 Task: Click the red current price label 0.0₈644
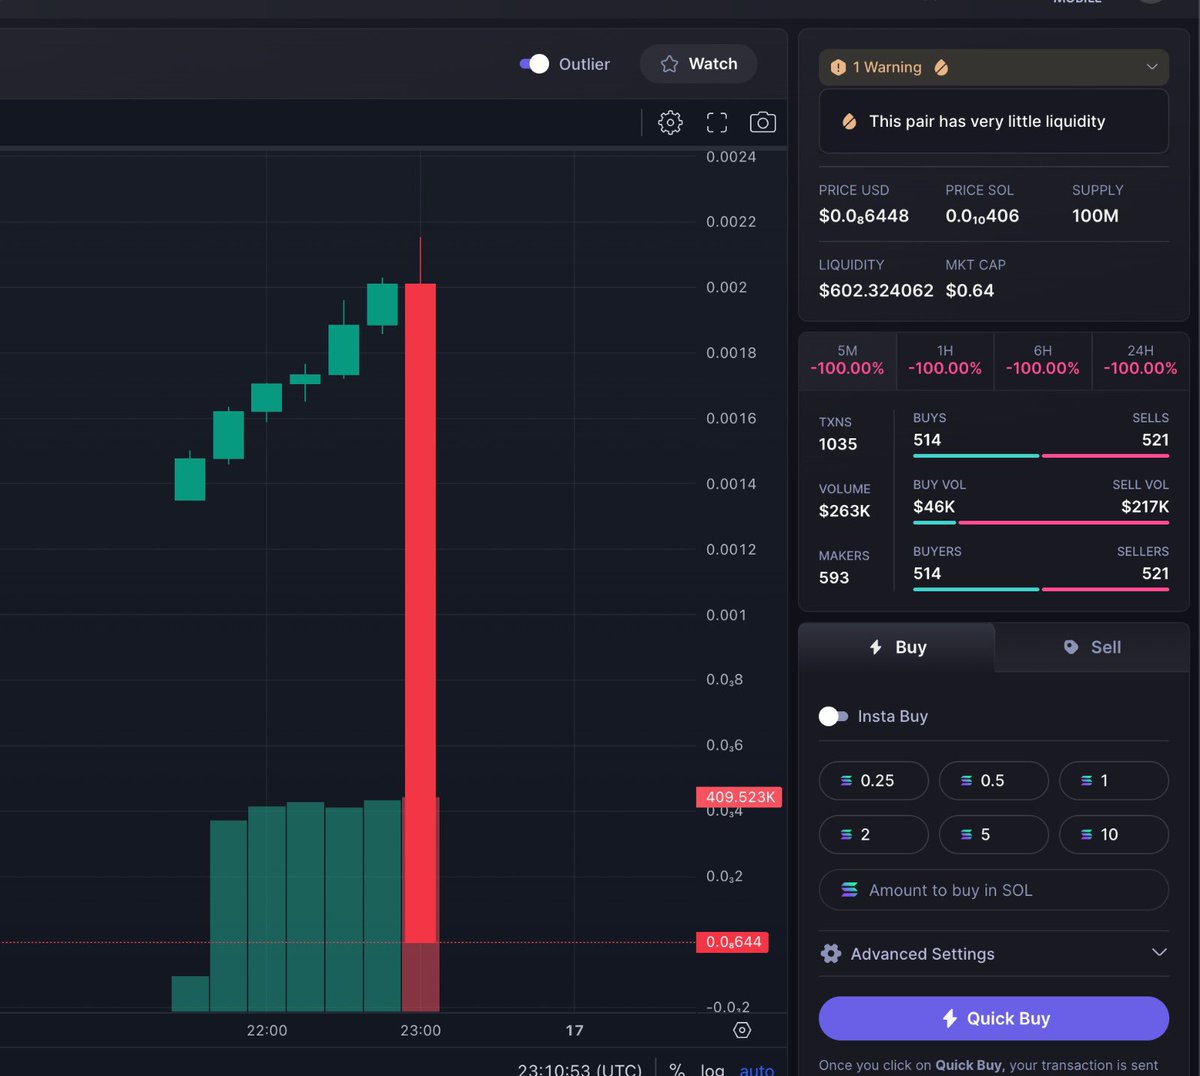click(733, 942)
